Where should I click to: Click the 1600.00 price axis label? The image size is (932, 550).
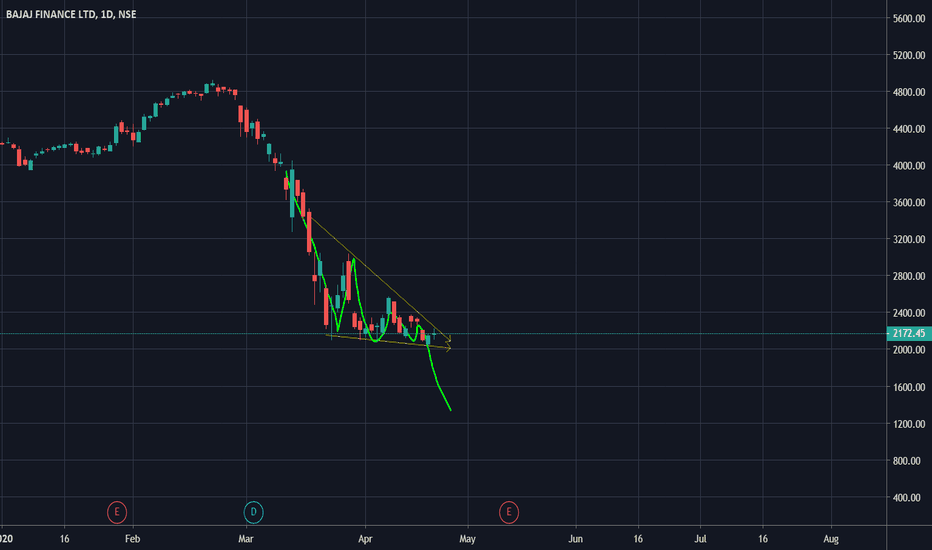click(x=909, y=387)
